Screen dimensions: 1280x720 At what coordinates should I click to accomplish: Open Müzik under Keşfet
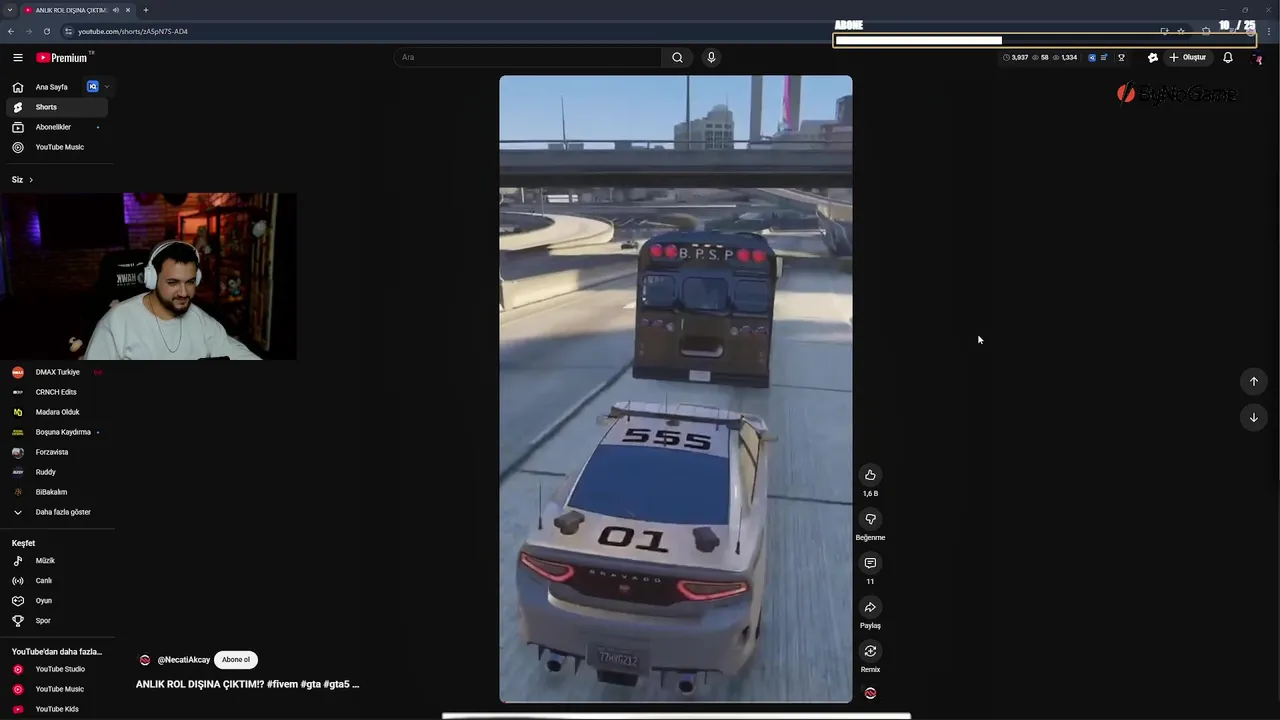point(58,561)
